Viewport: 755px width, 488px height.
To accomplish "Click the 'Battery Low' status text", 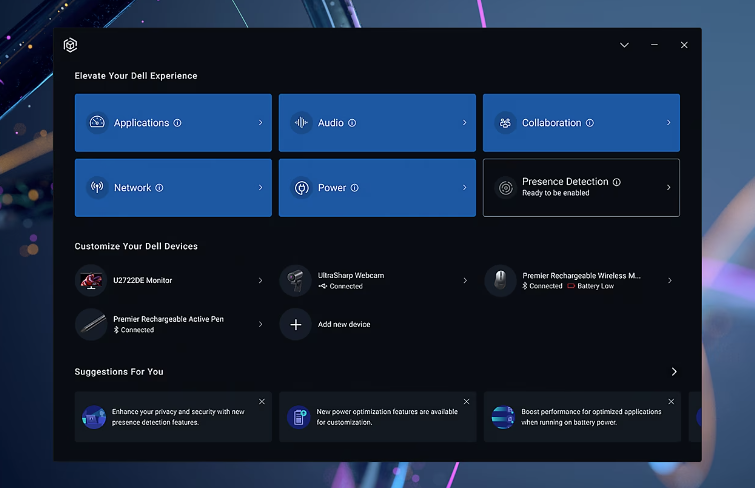I will (x=596, y=286).
